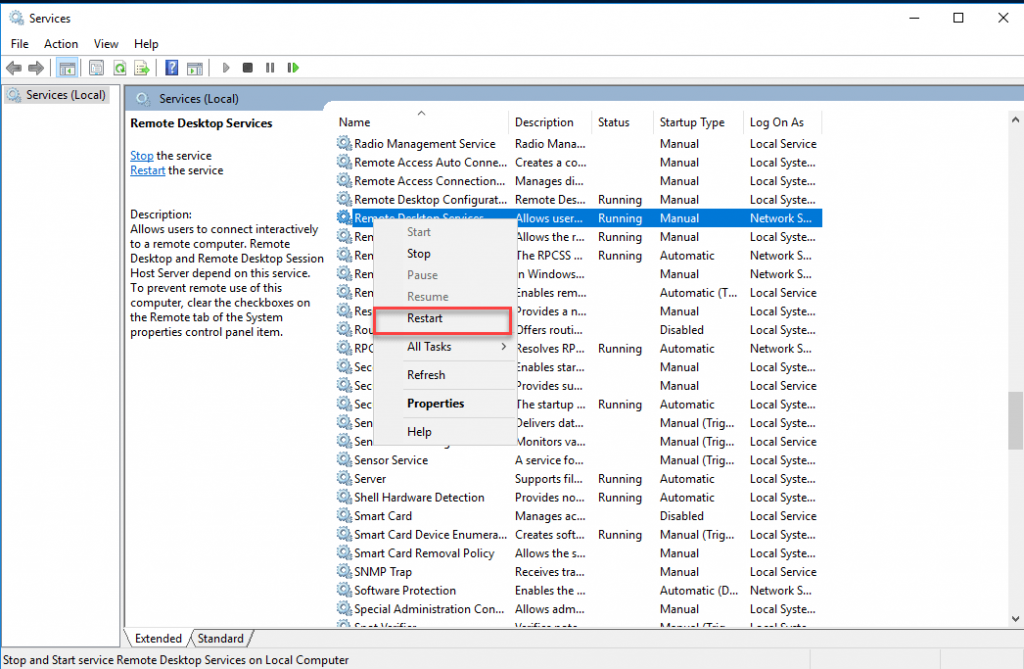This screenshot has width=1024, height=669.
Task: Click the Back navigation arrow icon
Action: 13,67
